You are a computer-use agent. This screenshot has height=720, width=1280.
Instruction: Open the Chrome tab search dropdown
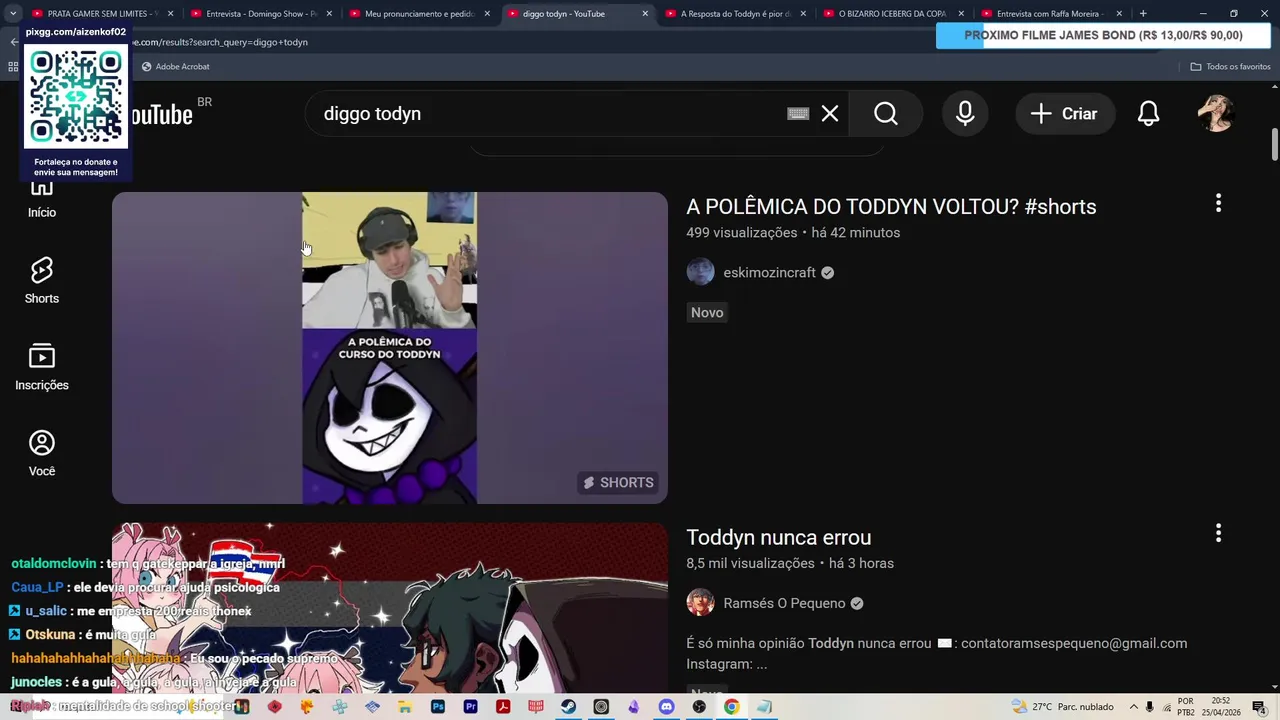(13, 14)
